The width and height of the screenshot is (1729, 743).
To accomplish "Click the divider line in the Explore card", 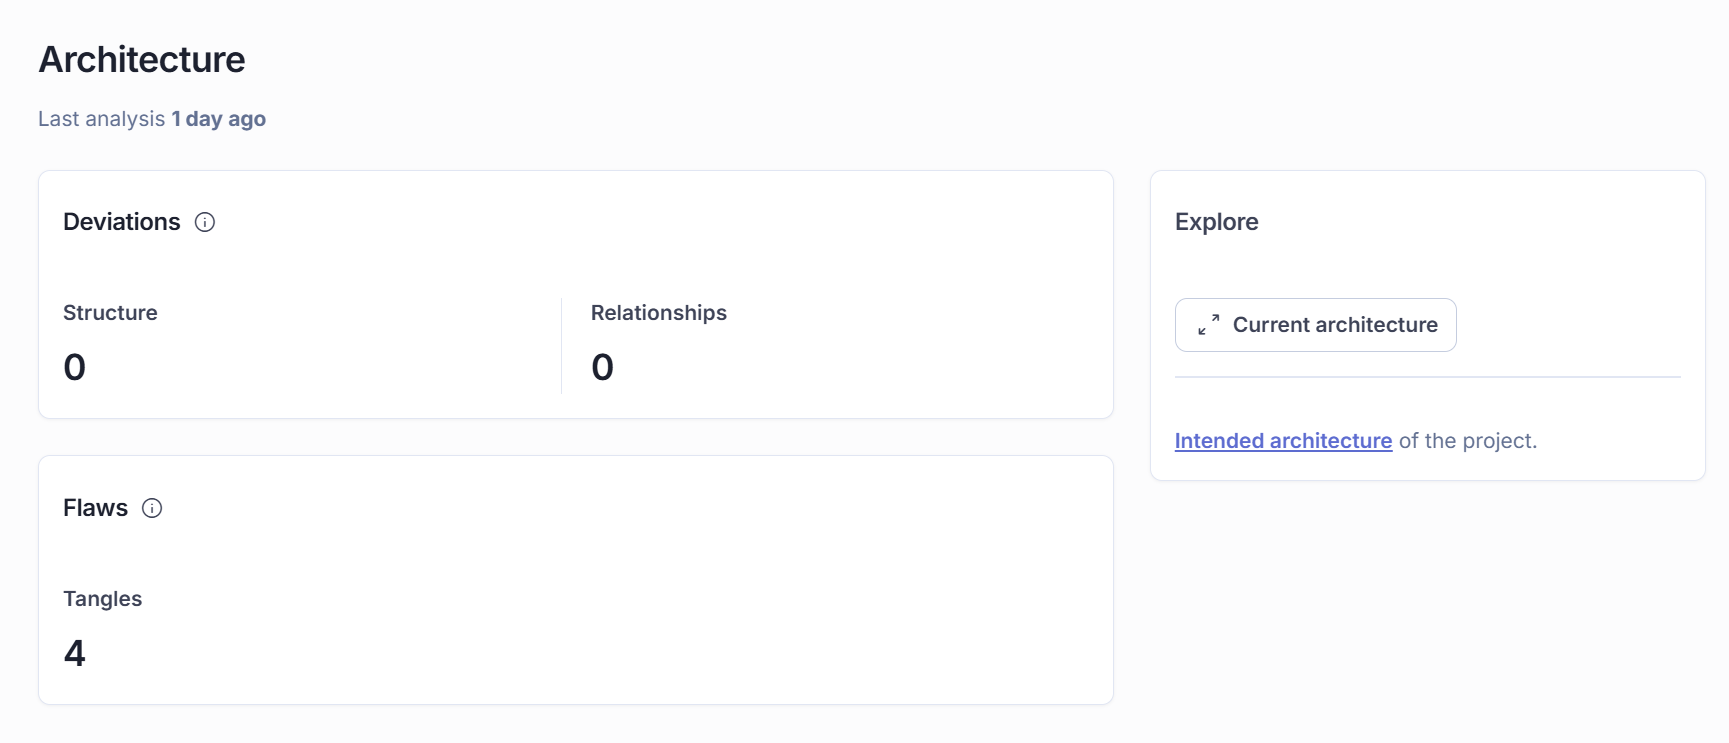I will [1427, 377].
